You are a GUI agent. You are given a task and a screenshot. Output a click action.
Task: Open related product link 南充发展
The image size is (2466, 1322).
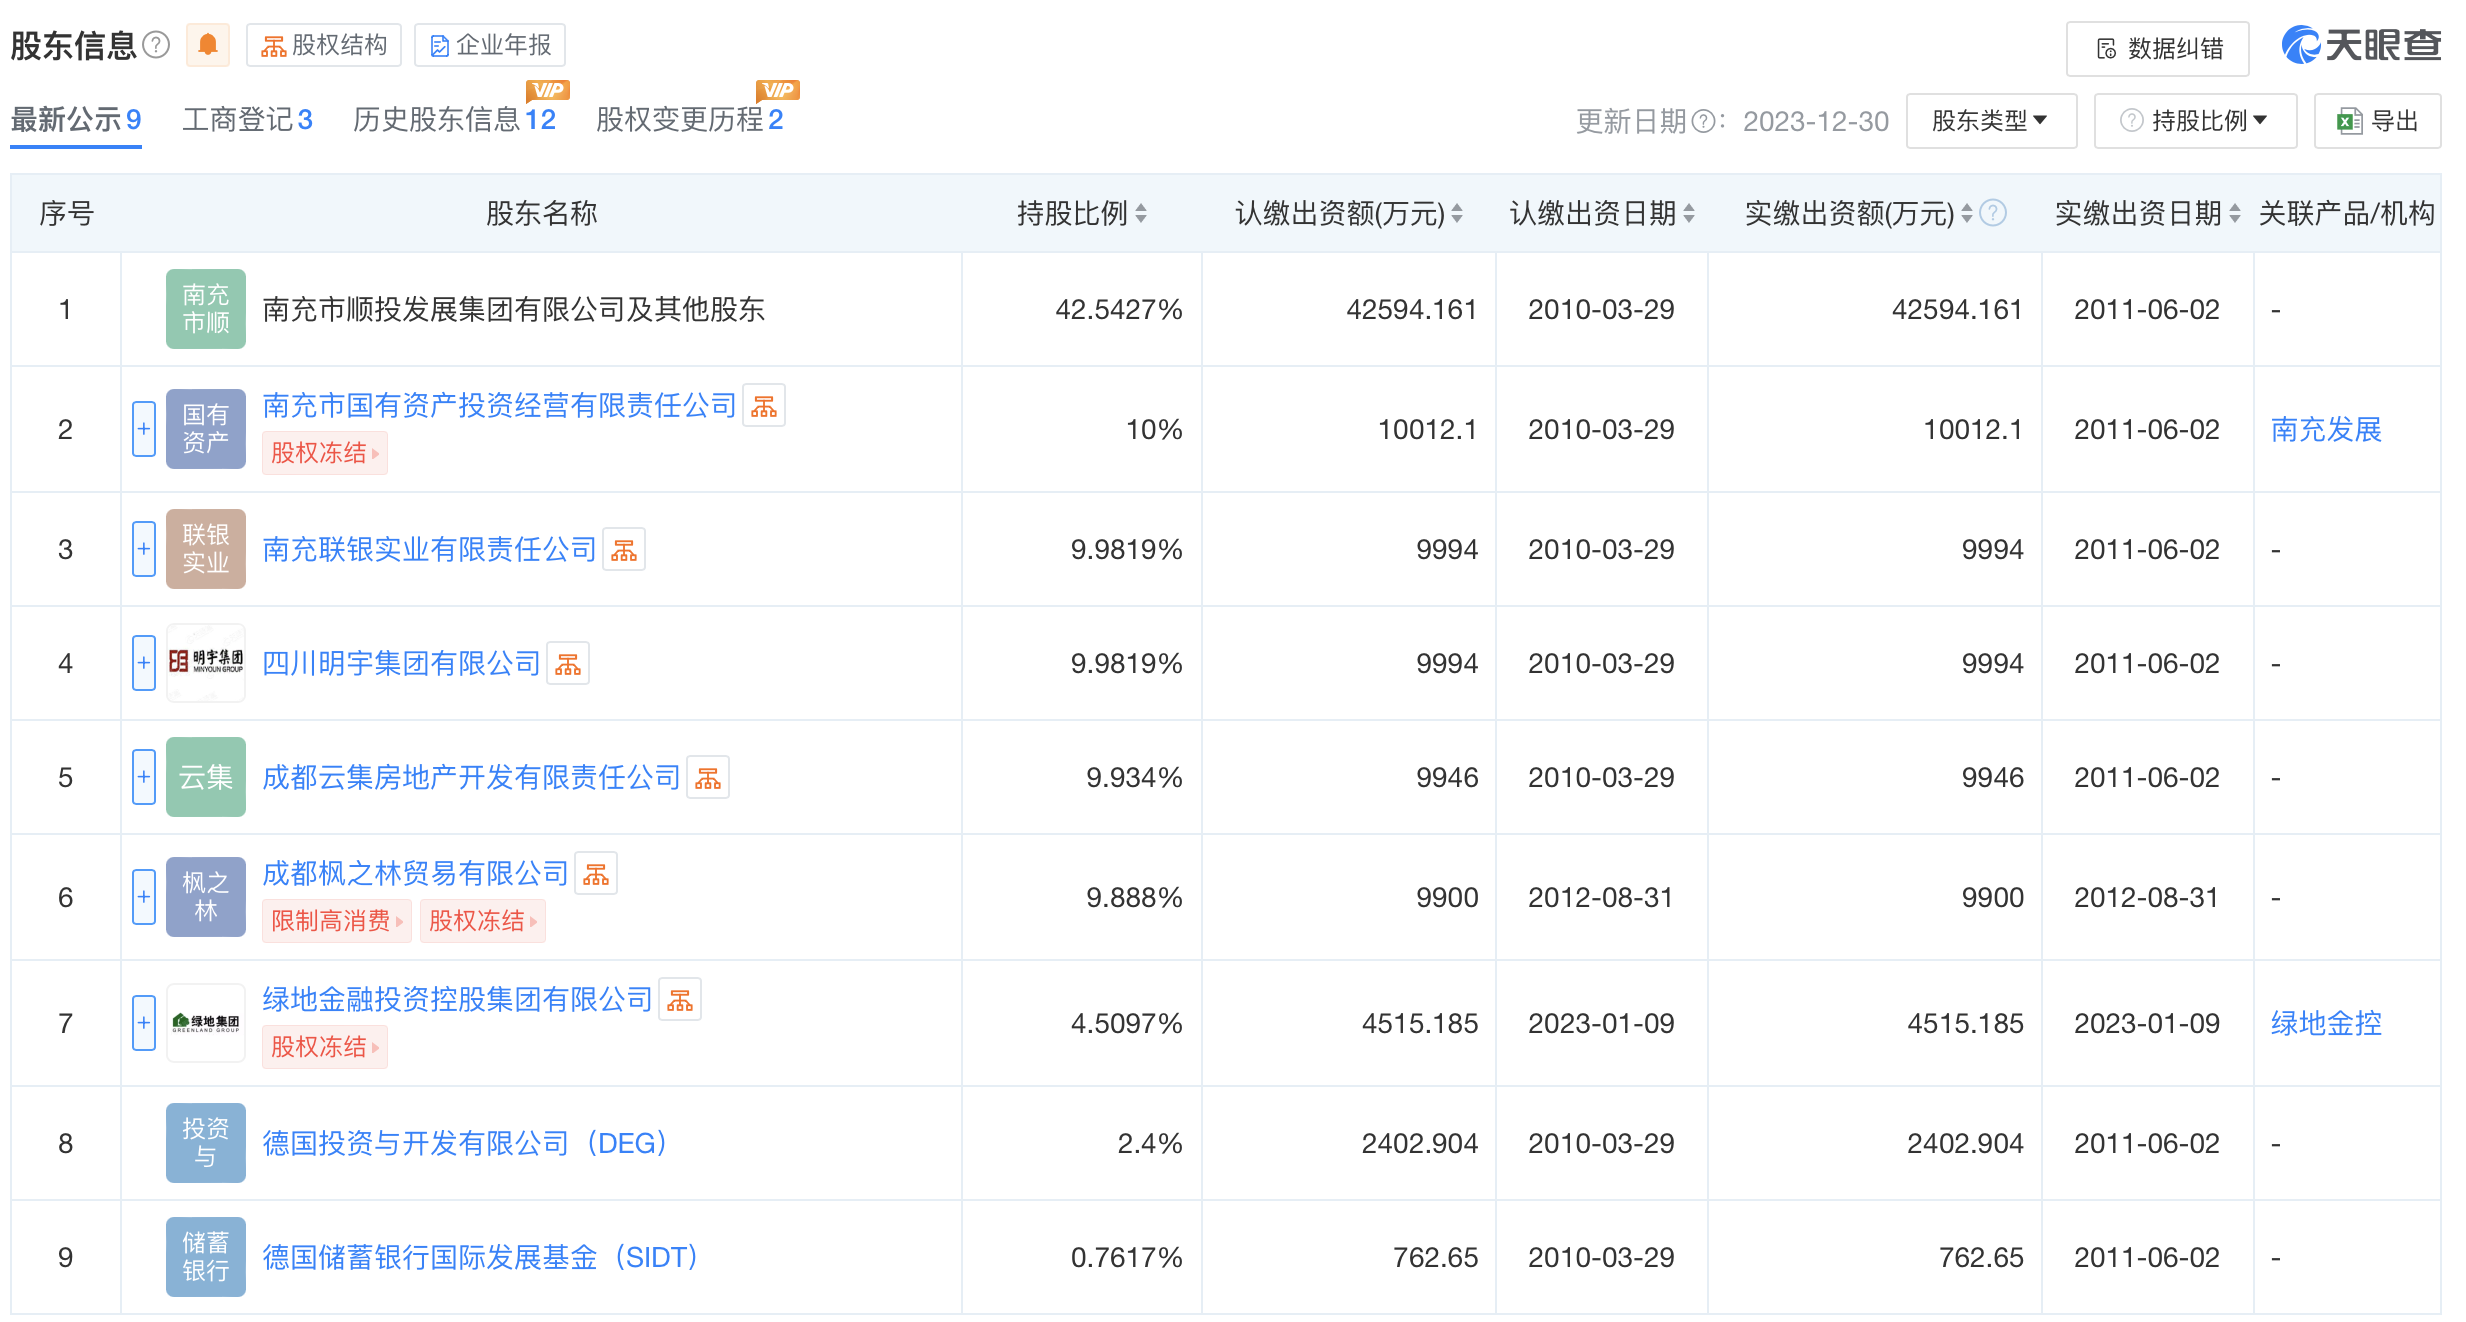pyautogui.click(x=2327, y=429)
